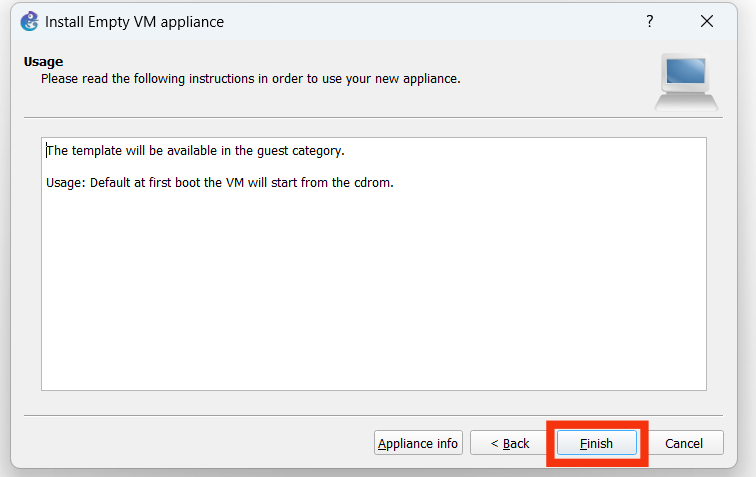This screenshot has height=477, width=756.
Task: Click the "Install Empty VM appliance" window title
Action: click(x=135, y=21)
